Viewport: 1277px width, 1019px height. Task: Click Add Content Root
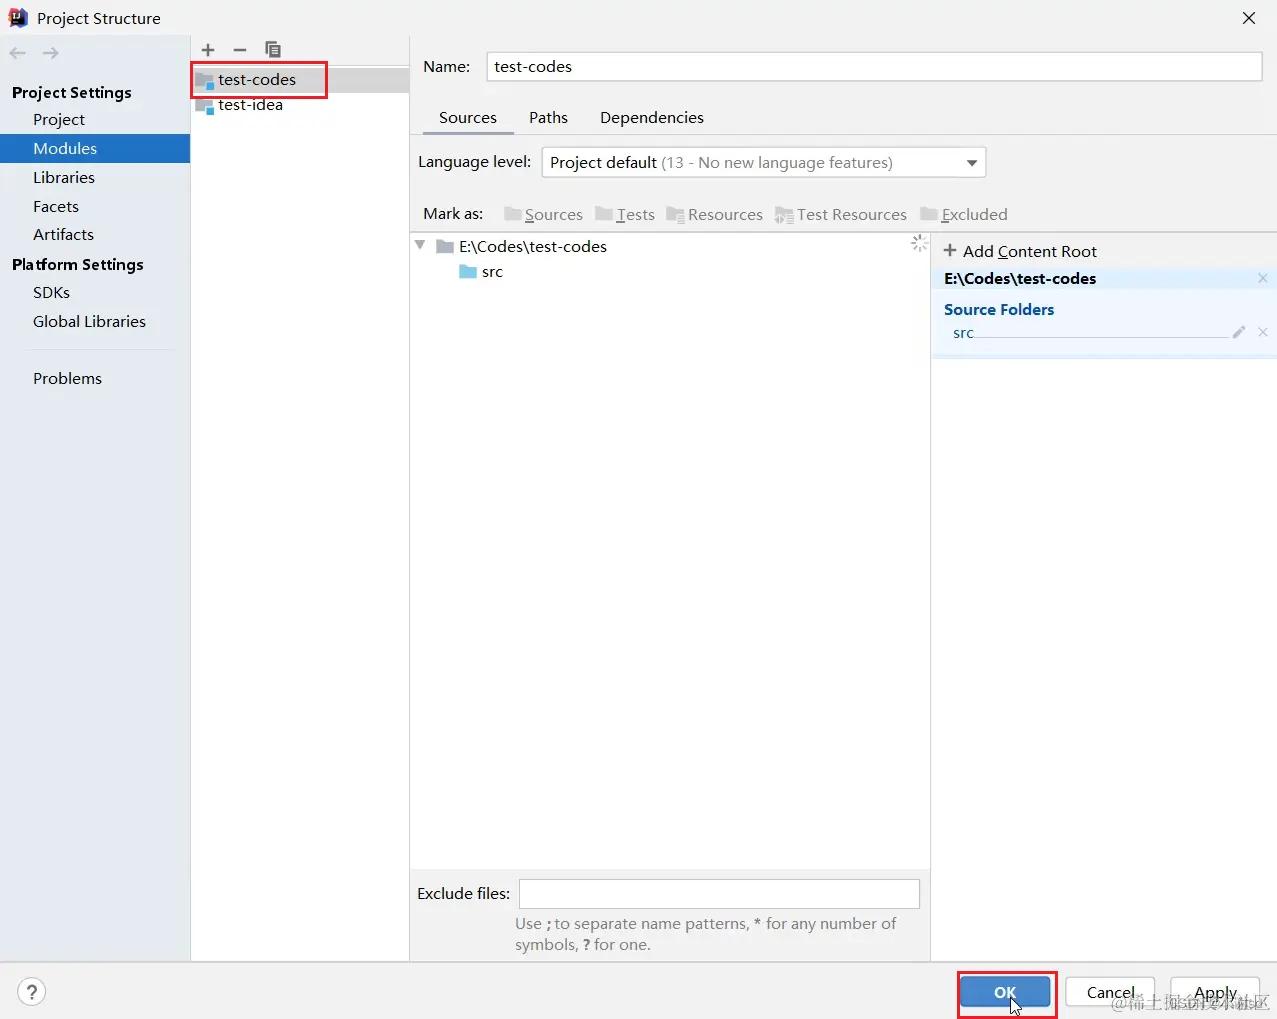(x=1020, y=251)
